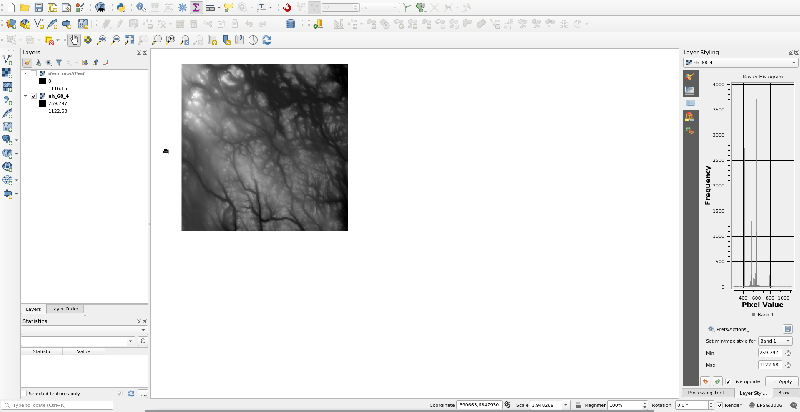
Task: Select the Identify Features tool
Action: [140, 8]
